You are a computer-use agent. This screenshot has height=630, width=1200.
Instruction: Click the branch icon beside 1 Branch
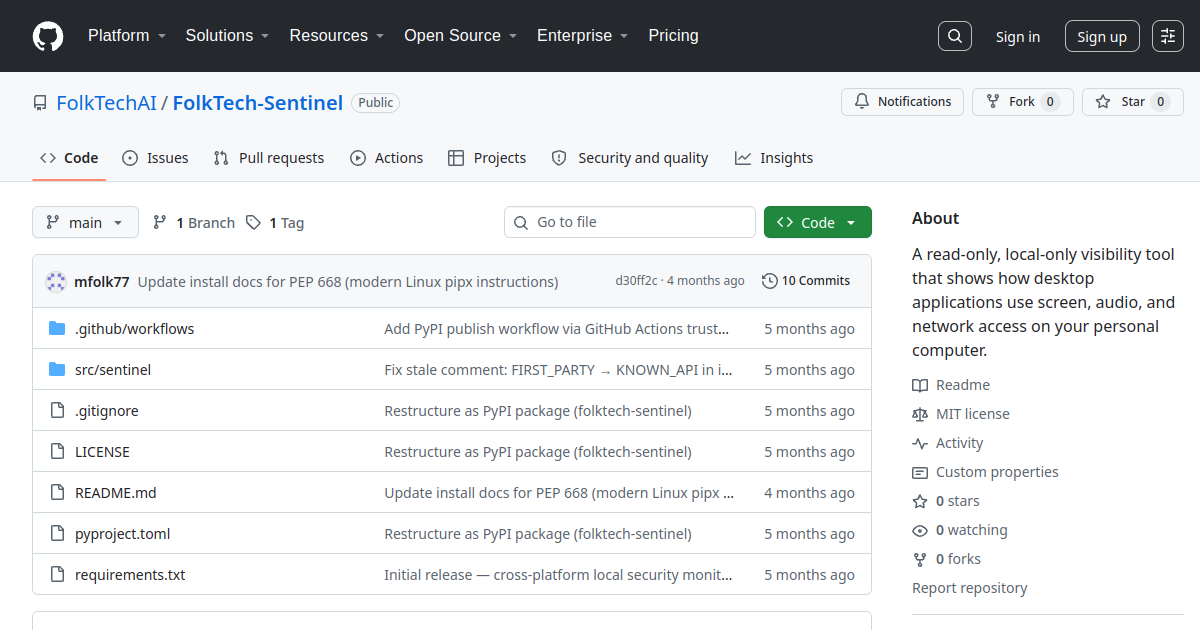coord(160,222)
